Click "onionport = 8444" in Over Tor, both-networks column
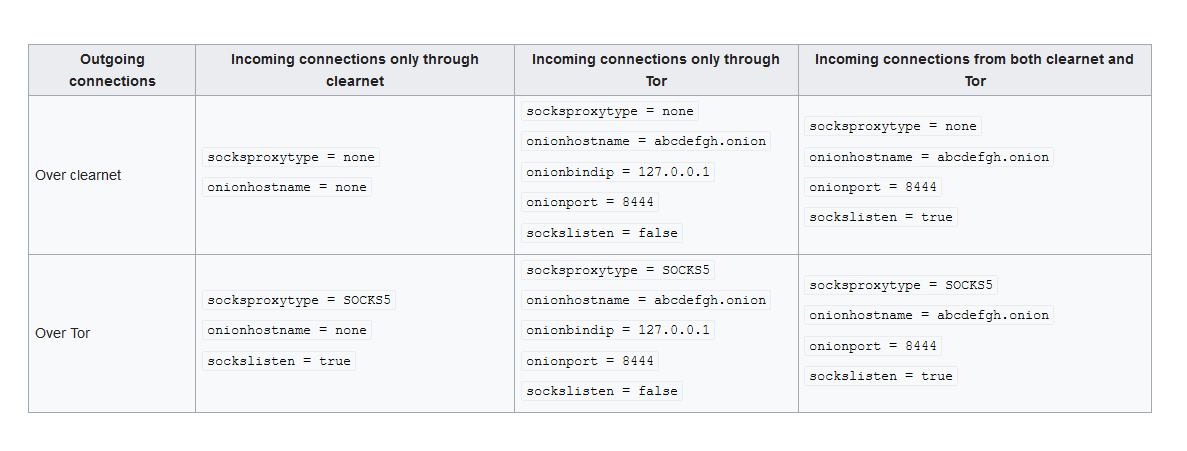Image resolution: width=1187 pixels, height=451 pixels. click(873, 346)
